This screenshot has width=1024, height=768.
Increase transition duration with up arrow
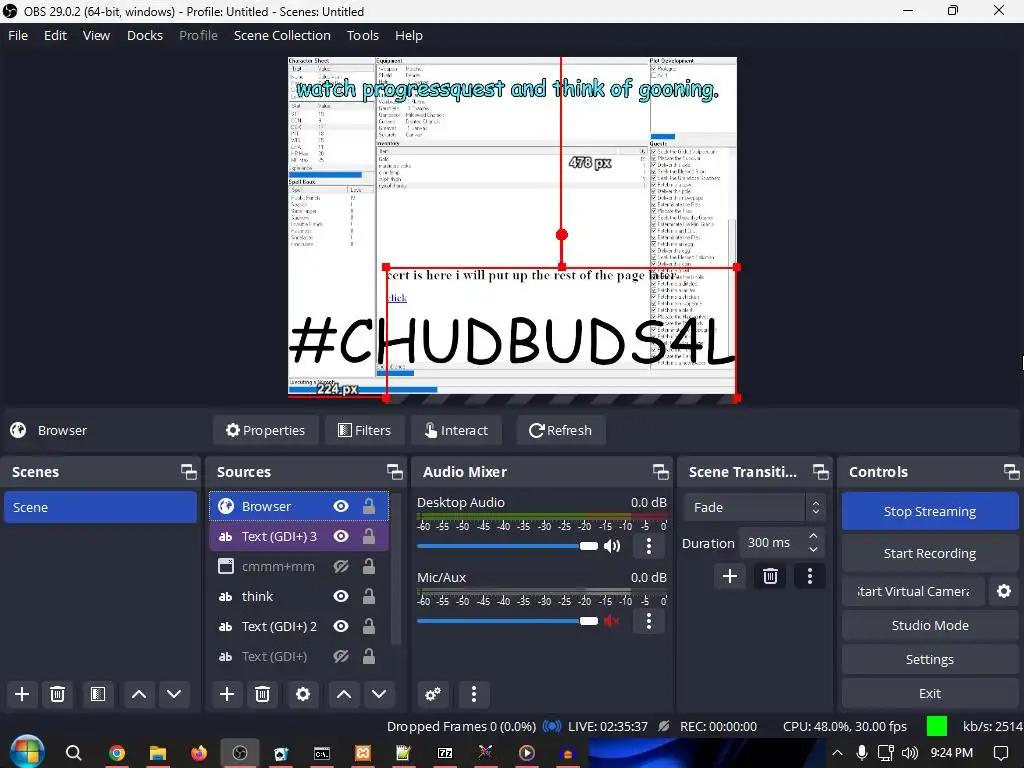click(x=813, y=536)
